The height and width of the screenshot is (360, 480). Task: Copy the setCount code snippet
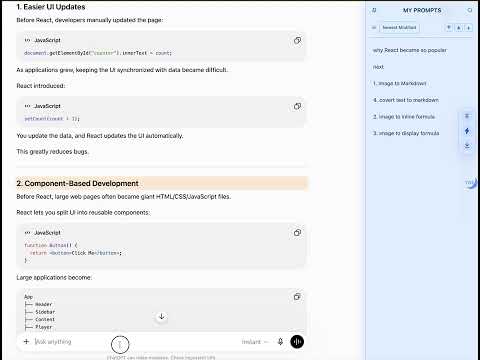297,106
